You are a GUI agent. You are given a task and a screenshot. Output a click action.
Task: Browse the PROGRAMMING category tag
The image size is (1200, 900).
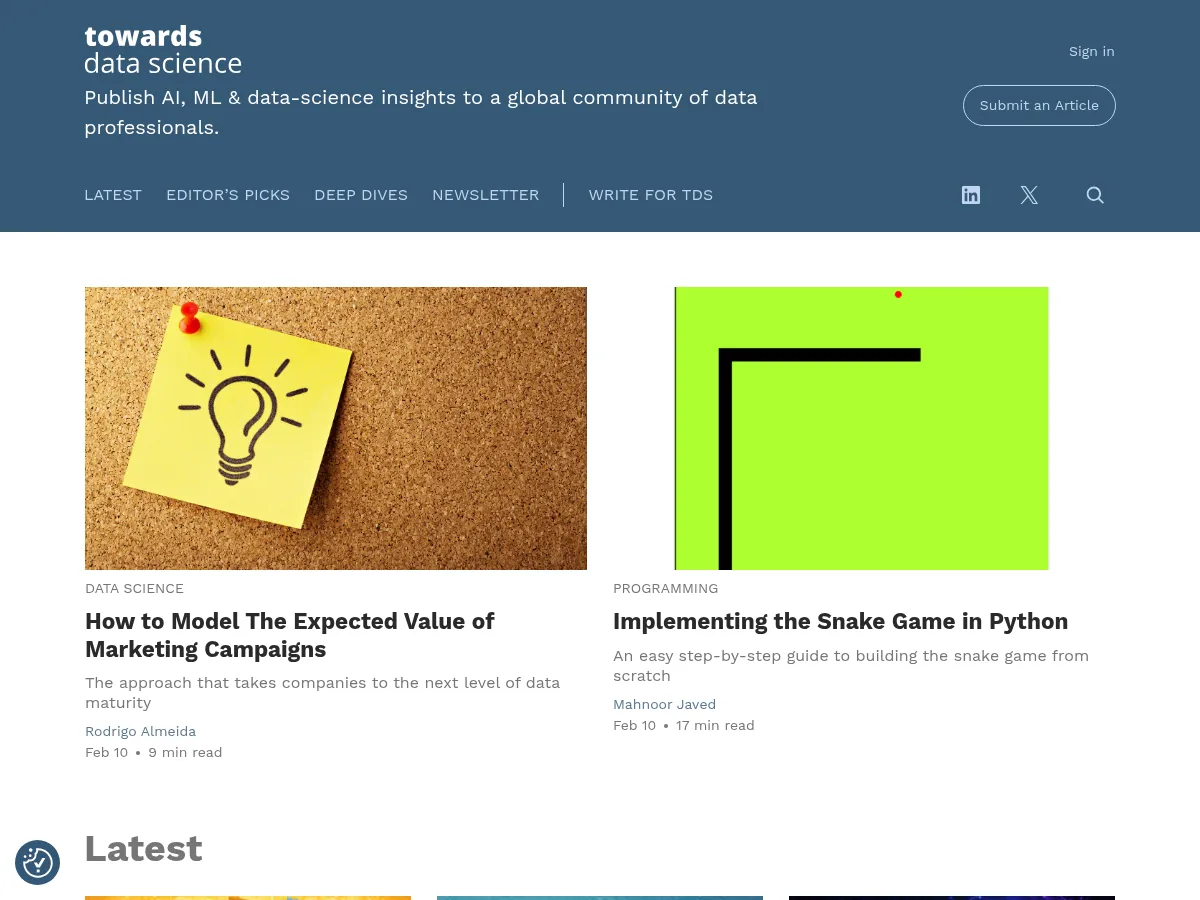665,588
